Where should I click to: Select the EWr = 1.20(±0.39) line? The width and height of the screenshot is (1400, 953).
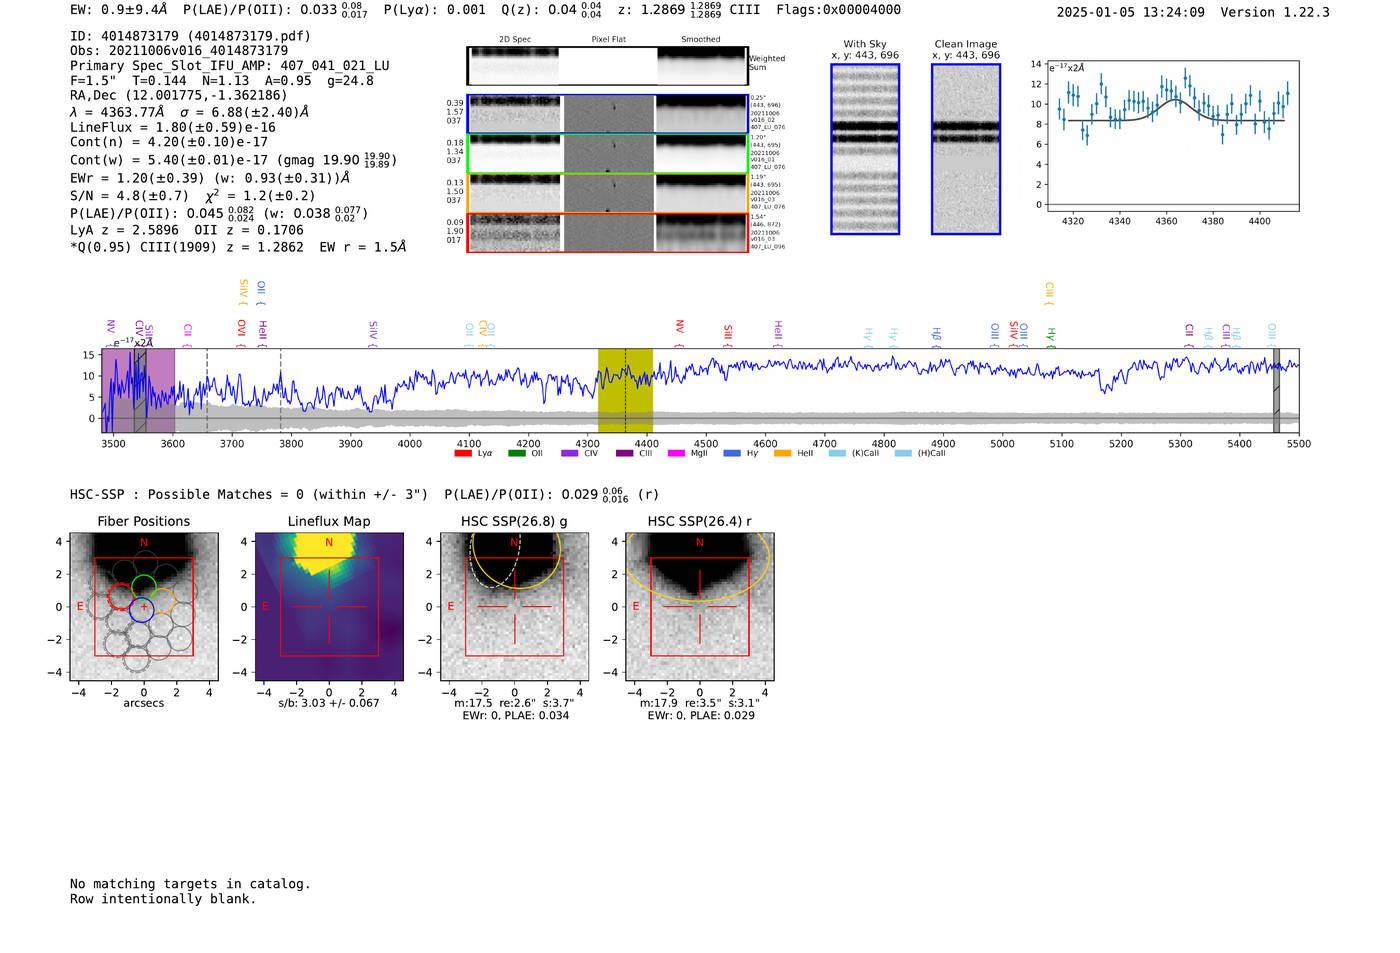210,178
